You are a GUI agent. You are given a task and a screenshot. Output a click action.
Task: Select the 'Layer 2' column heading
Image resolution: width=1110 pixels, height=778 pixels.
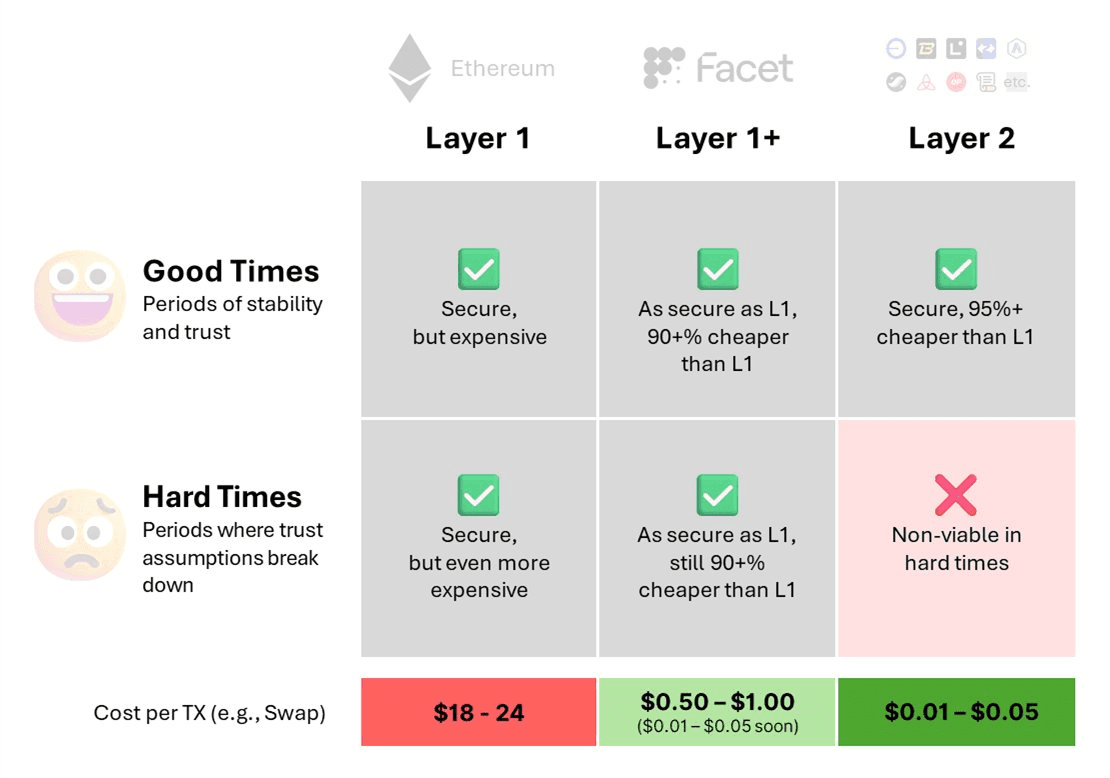click(961, 139)
